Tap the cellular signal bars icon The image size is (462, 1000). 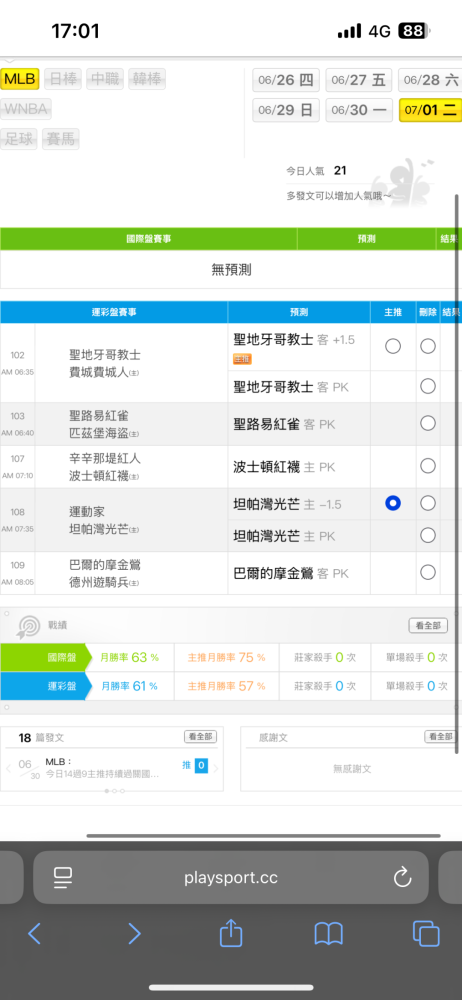coord(349,31)
